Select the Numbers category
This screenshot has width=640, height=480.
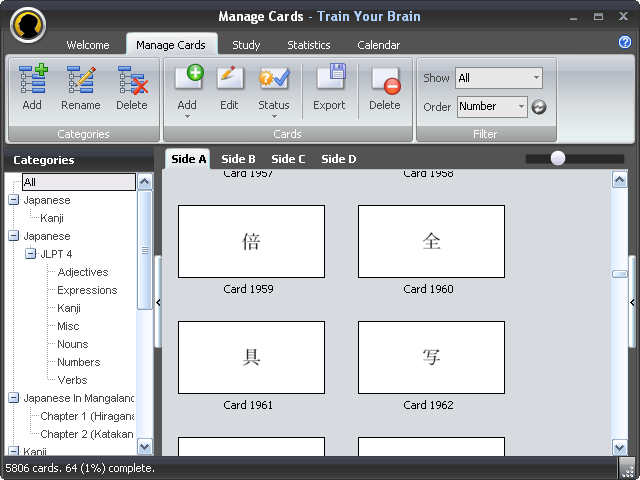pyautogui.click(x=78, y=362)
